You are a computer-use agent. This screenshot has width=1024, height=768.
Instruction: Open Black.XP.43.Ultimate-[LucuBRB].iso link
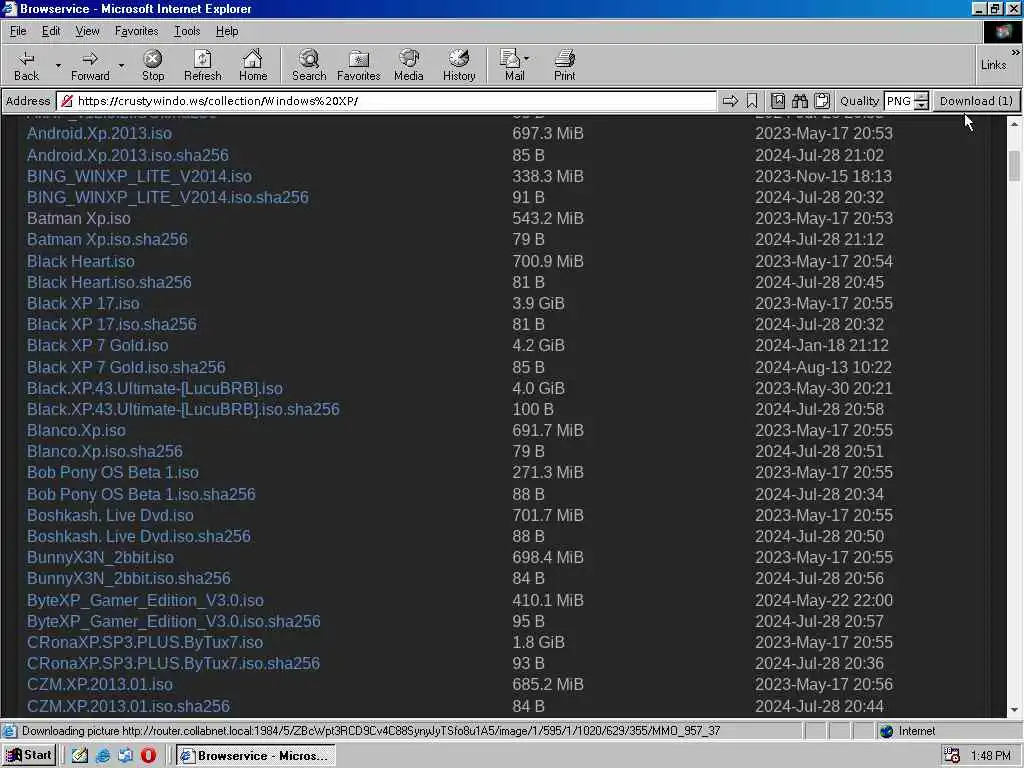tap(155, 389)
